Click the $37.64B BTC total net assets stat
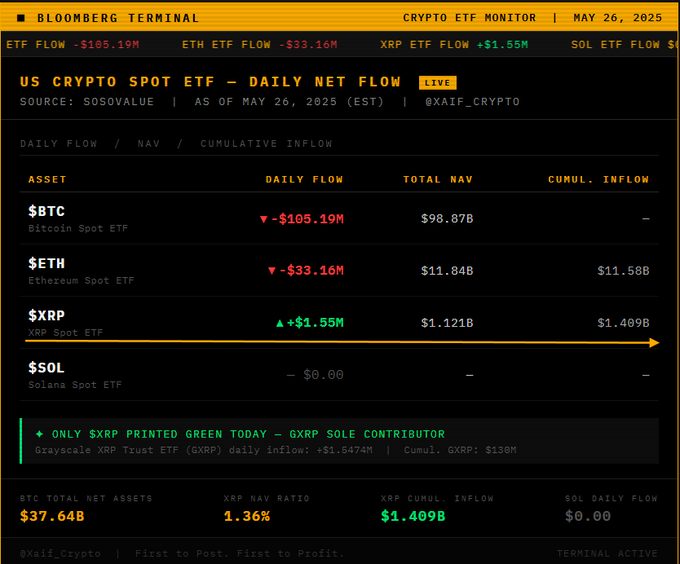This screenshot has height=564, width=680. 52,516
